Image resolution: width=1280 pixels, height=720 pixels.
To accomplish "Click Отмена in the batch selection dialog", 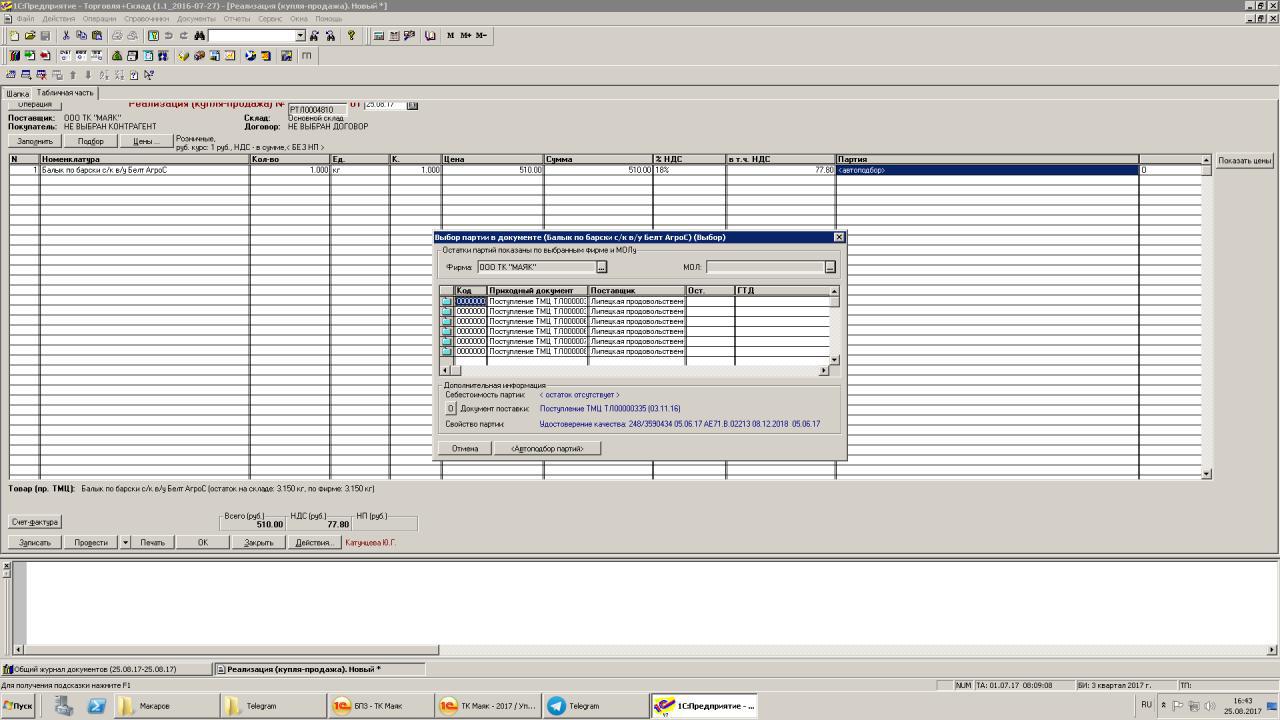I will (x=464, y=448).
